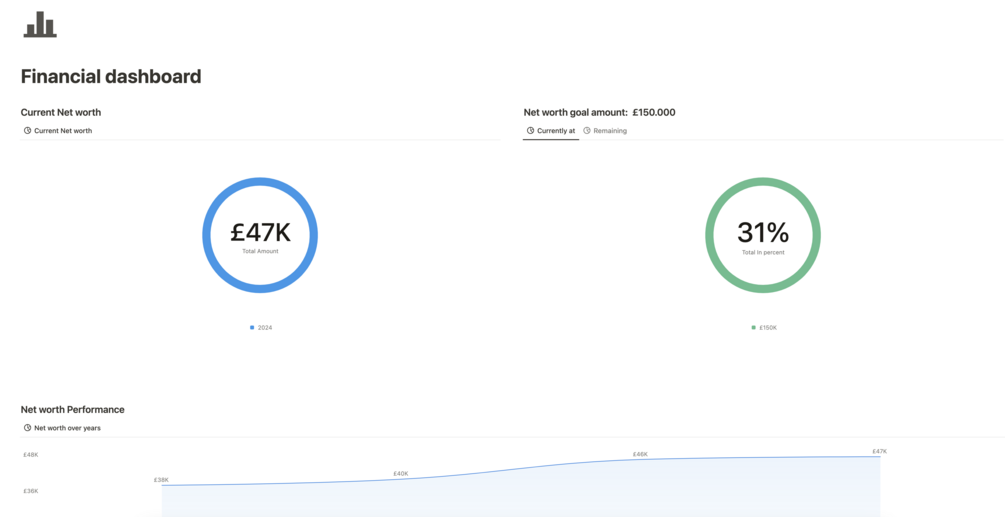This screenshot has height=517, width=1005.
Task: Click the Net worth Performance heading
Action: [x=72, y=409]
